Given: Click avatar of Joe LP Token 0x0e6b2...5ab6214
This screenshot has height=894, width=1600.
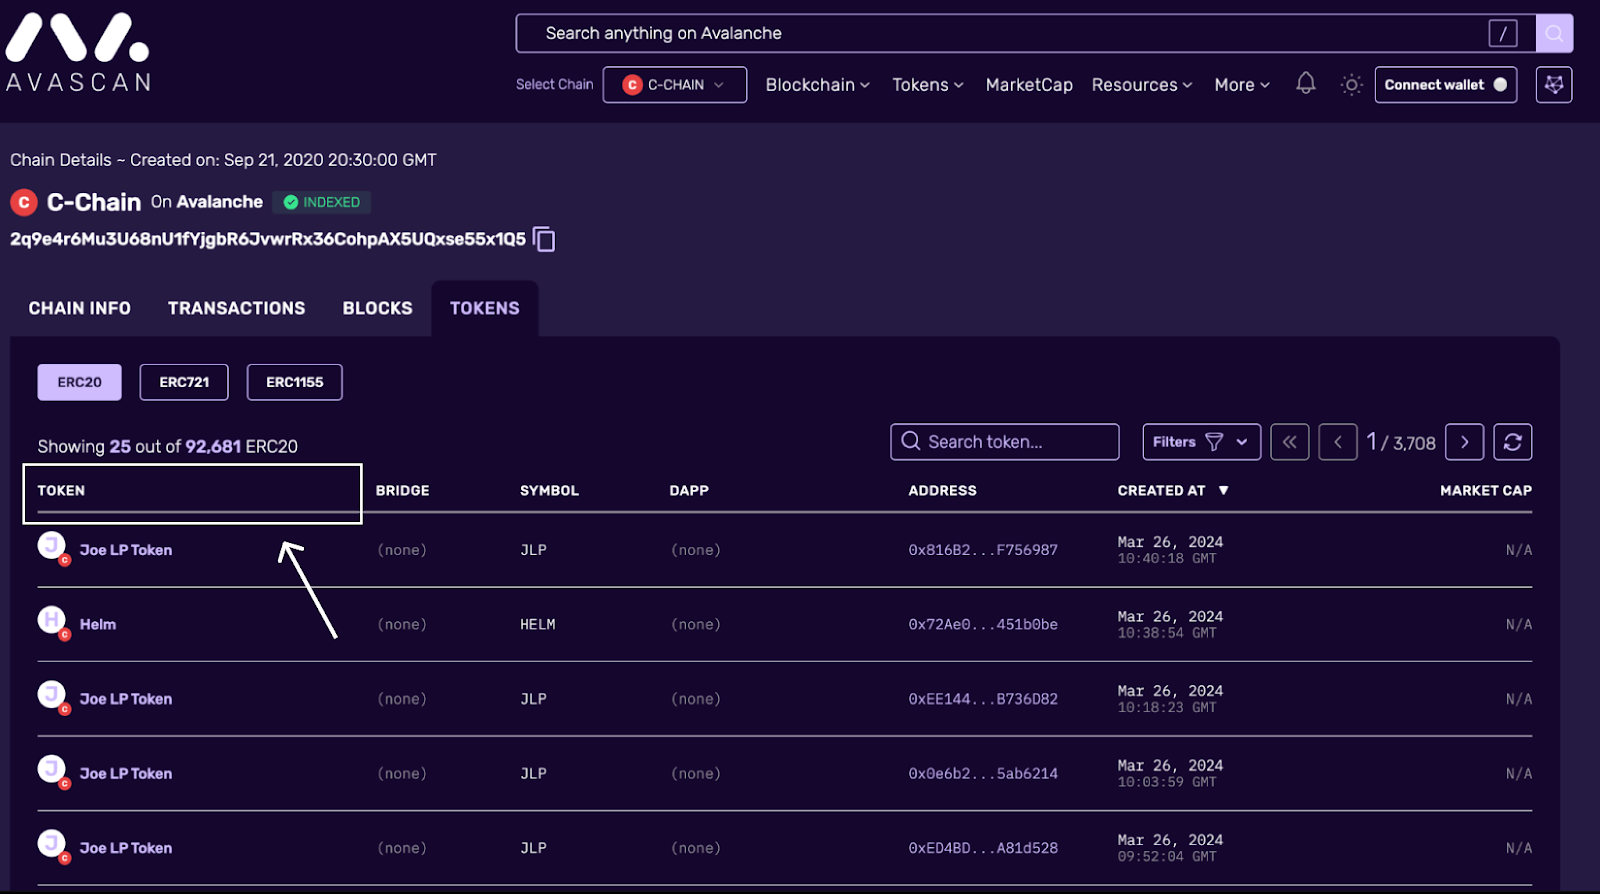Looking at the screenshot, I should point(52,770).
